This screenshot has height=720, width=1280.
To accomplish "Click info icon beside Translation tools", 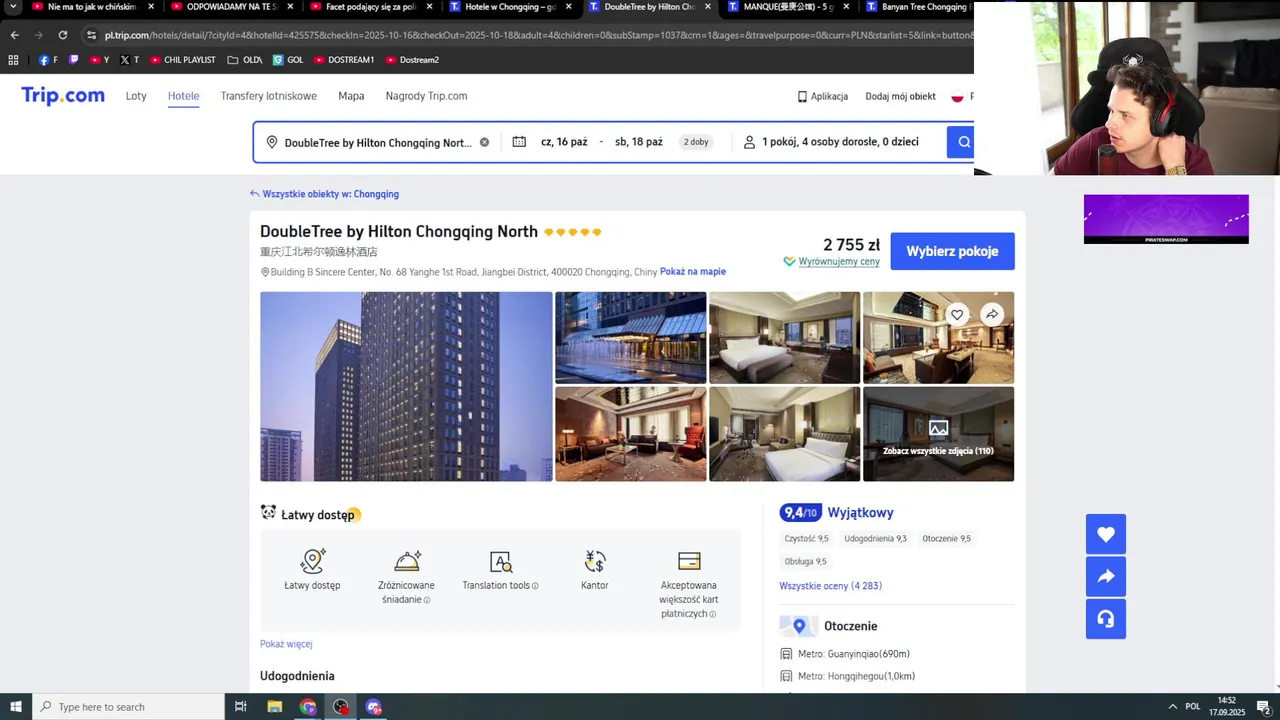I will coord(535,586).
